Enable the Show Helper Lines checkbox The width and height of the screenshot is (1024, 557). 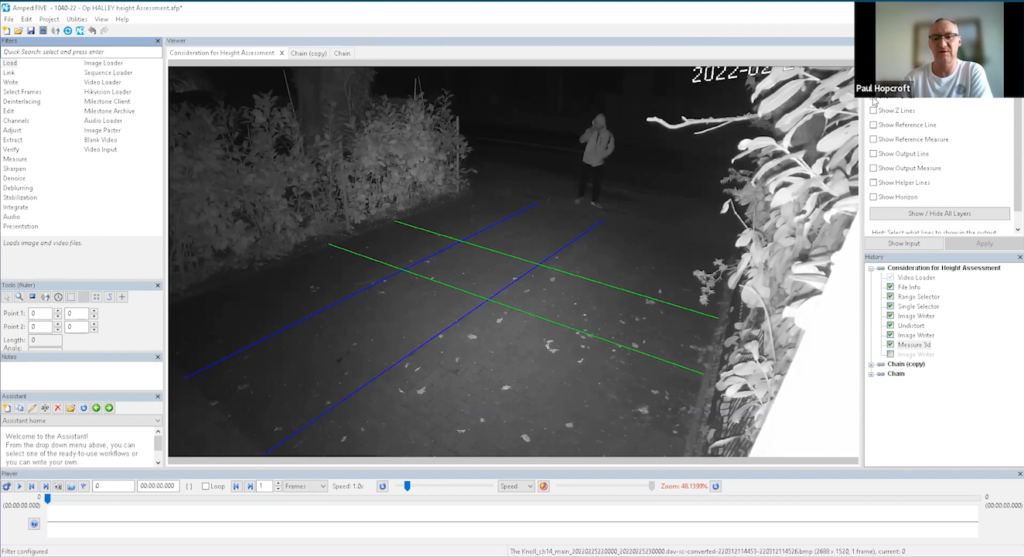coord(873,182)
